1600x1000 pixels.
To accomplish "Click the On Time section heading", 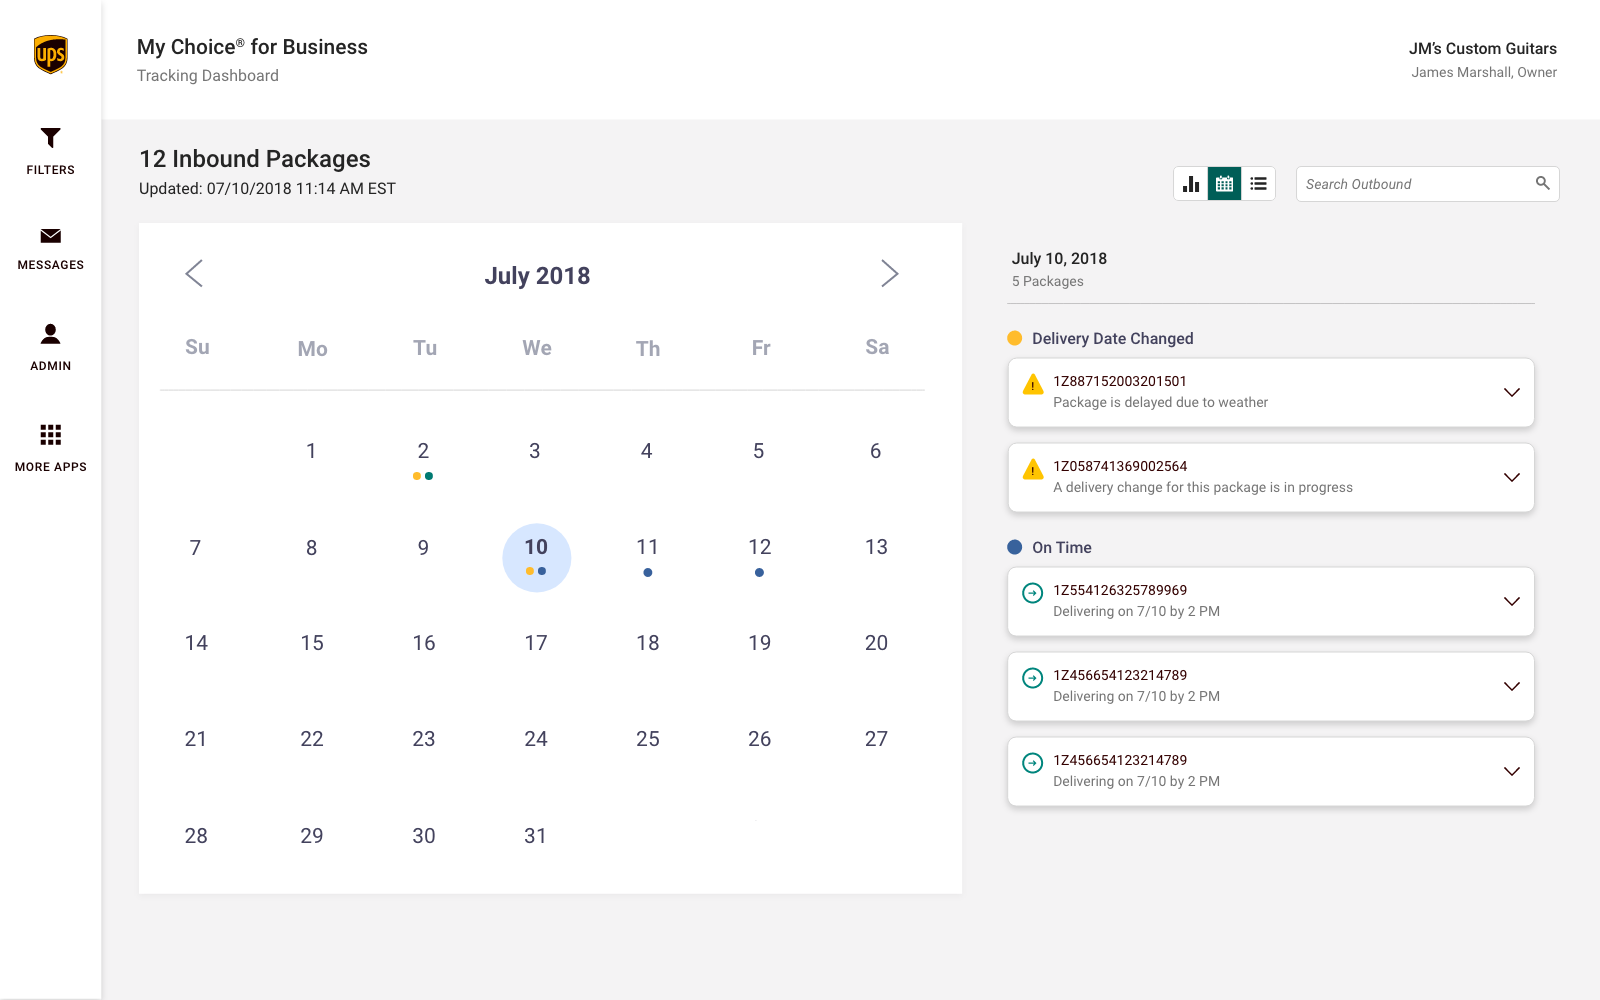I will [1062, 548].
